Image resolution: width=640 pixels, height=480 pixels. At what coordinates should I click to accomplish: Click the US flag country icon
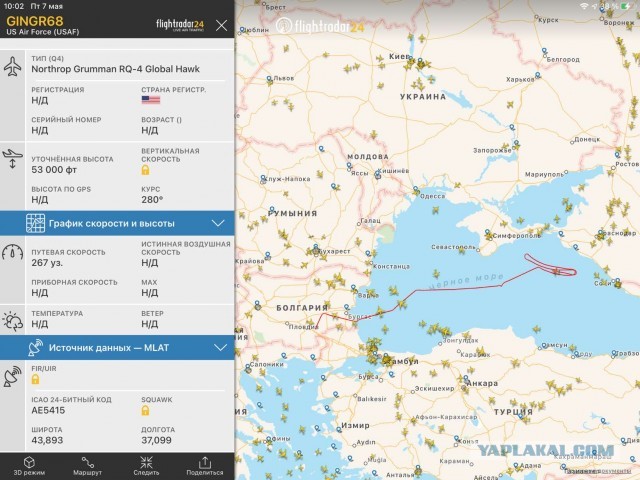tap(151, 100)
